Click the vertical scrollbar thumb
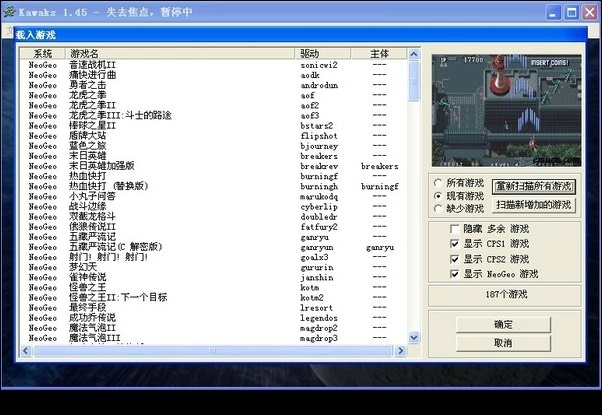This screenshot has width=602, height=415. [x=414, y=81]
